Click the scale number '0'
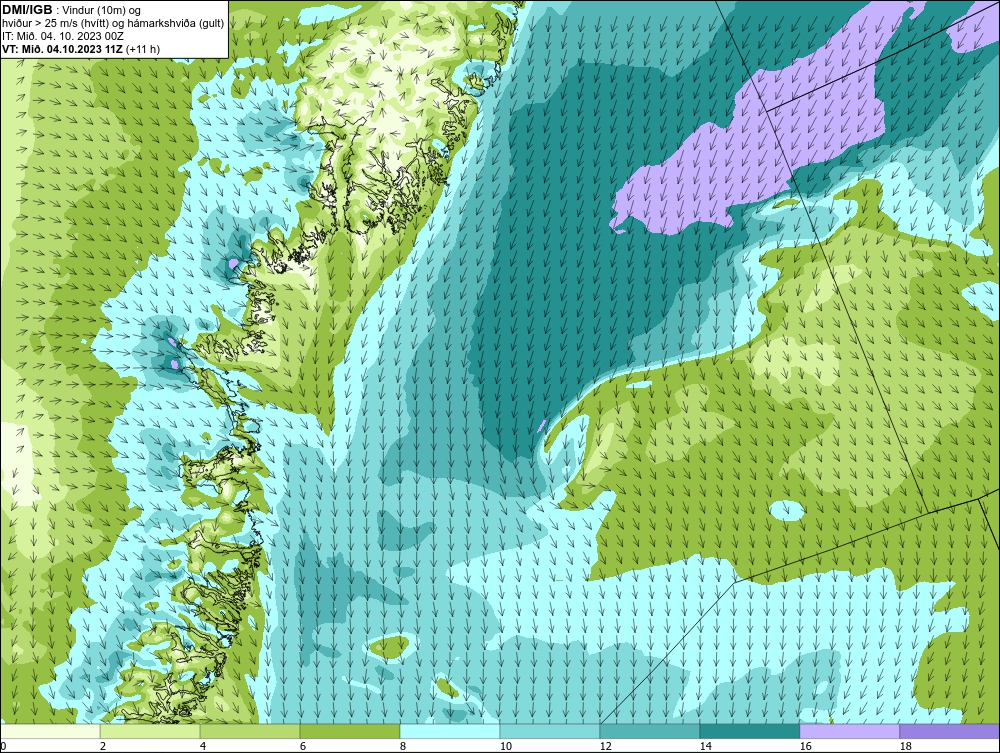Screen dimensions: 1000x753 (x=3, y=746)
